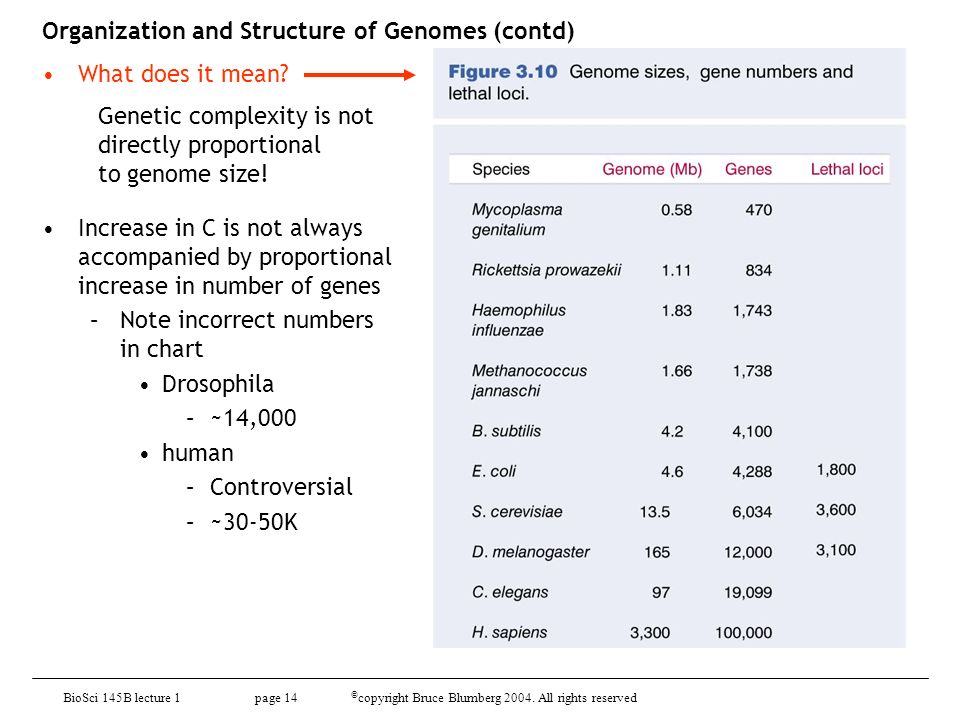
Task: Click the 'page 14' footer label
Action: click(x=276, y=697)
